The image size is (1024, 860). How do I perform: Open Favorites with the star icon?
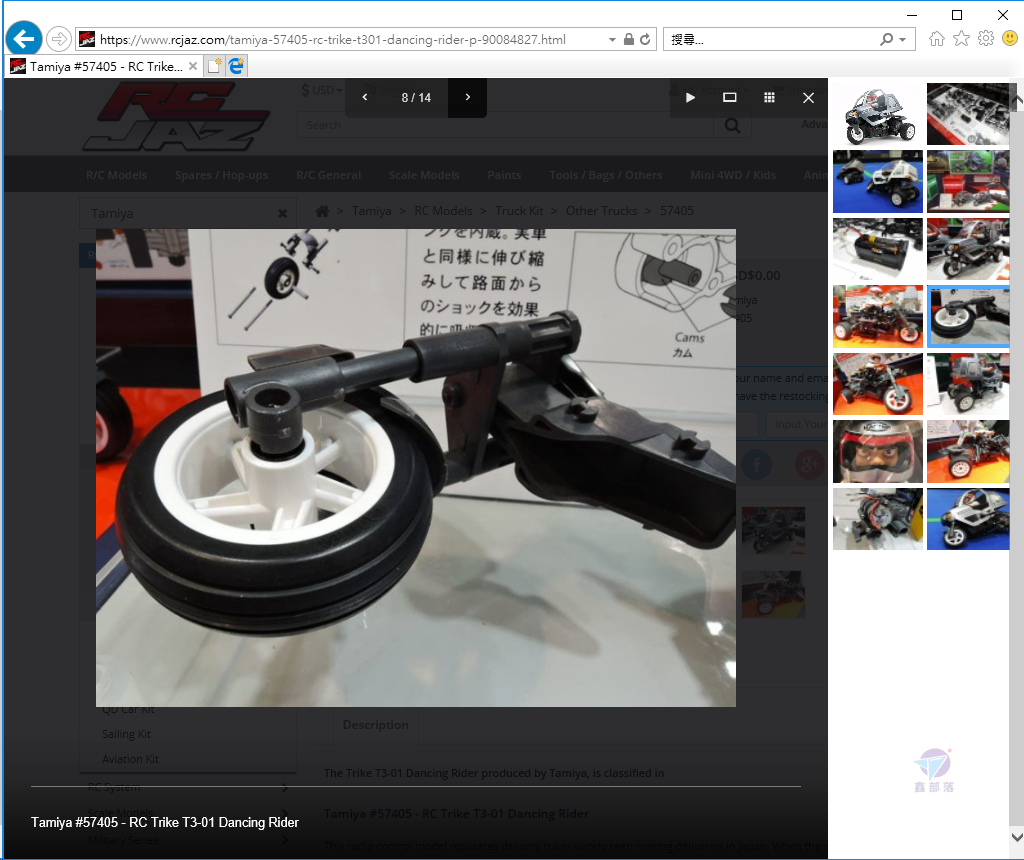961,39
